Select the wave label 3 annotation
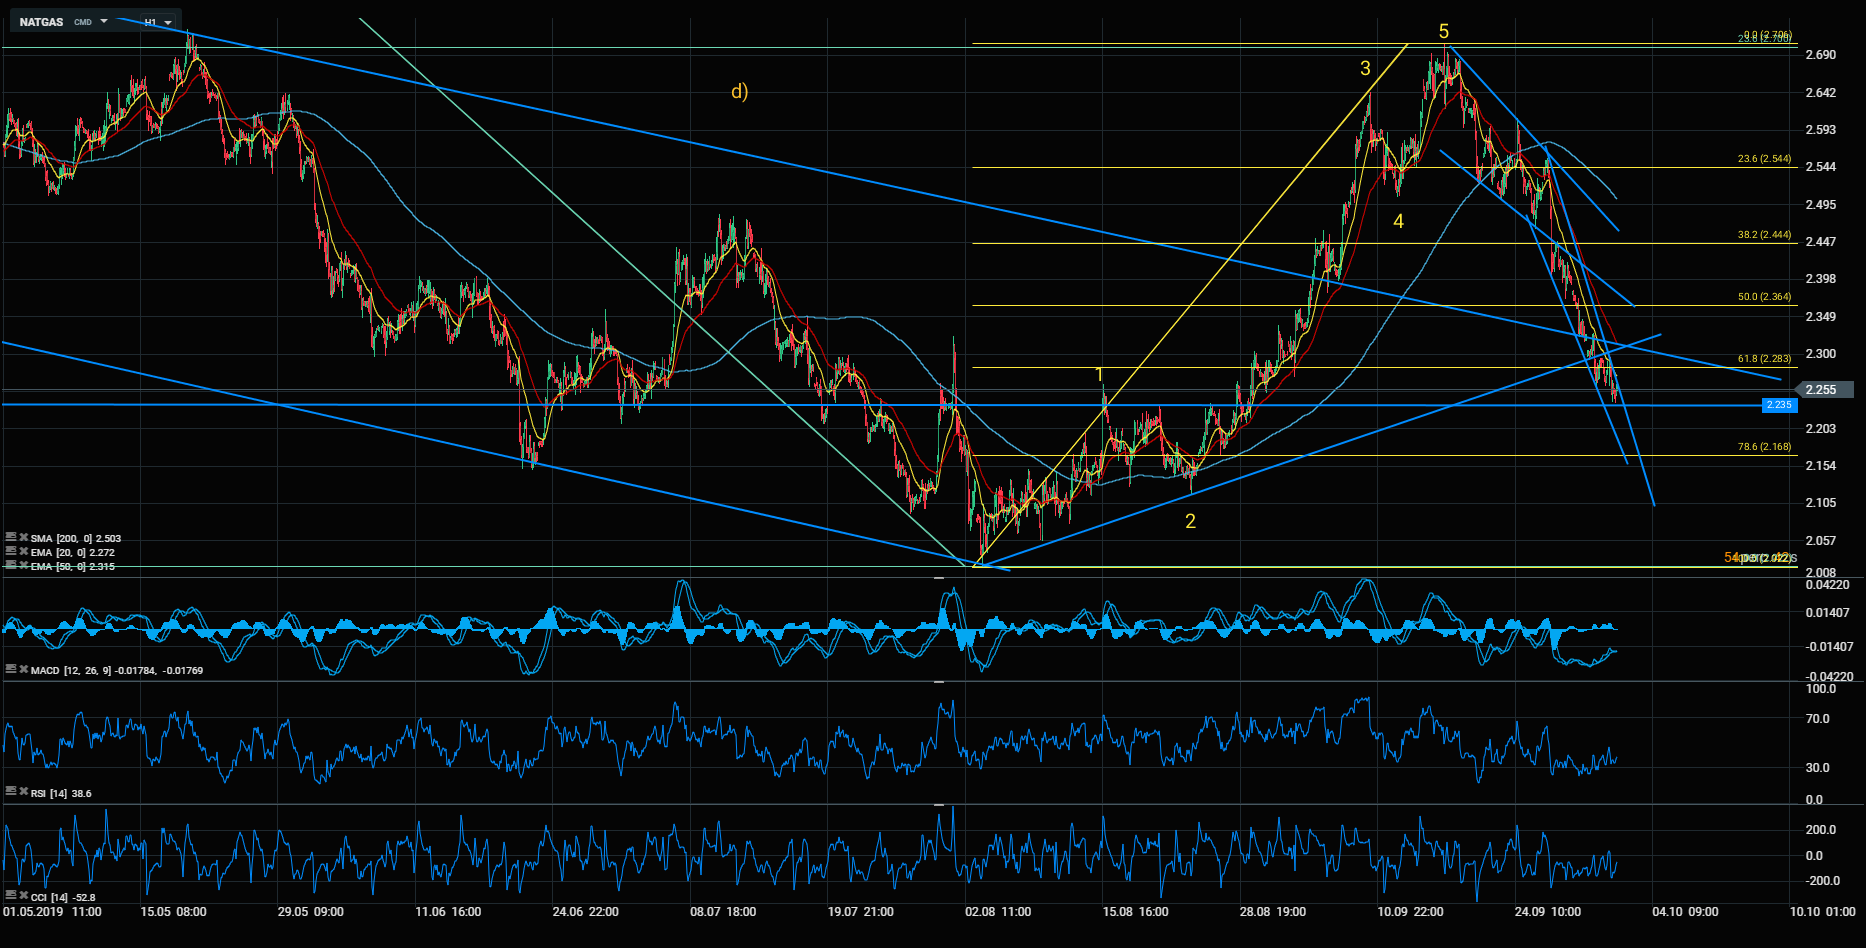Image resolution: width=1866 pixels, height=948 pixels. tap(1365, 69)
